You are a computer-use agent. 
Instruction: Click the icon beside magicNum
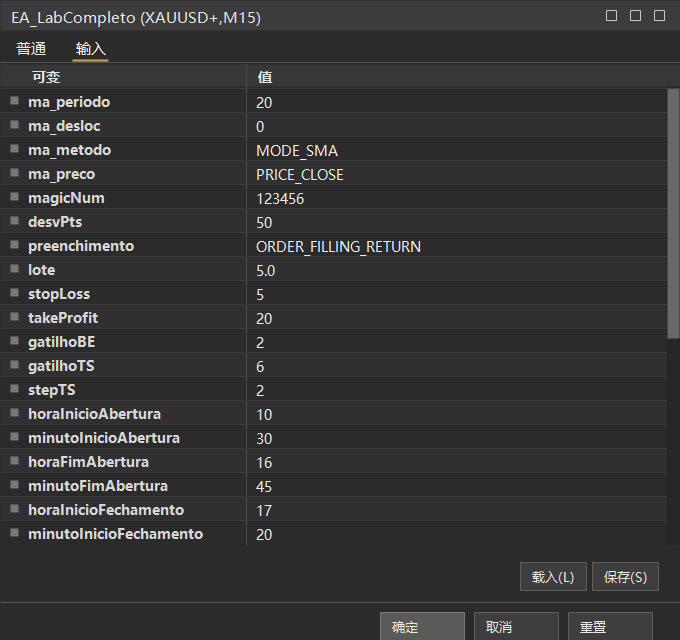click(x=14, y=197)
